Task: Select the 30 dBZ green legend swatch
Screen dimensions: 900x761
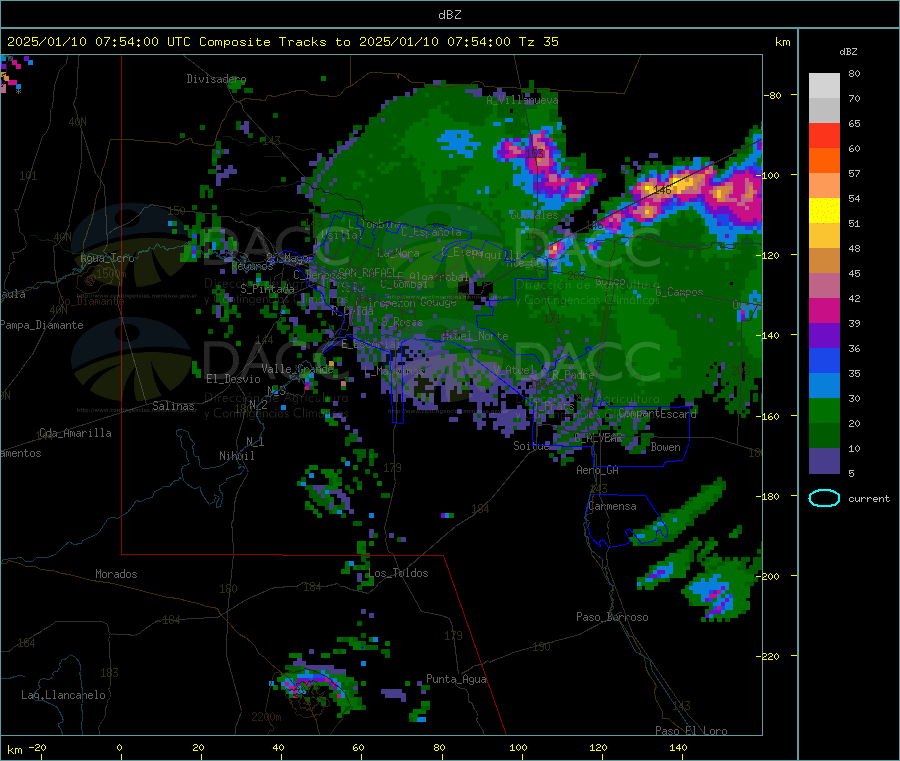Action: (824, 410)
